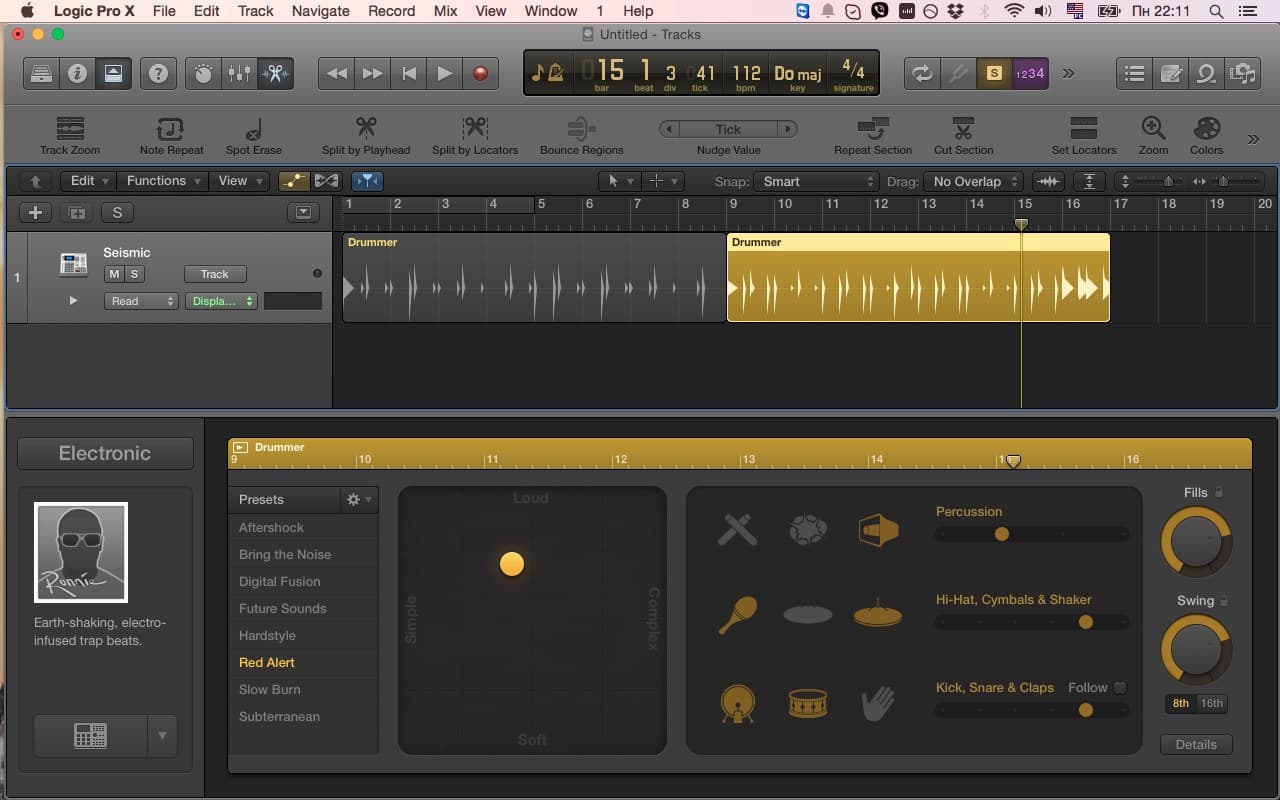Screen dimensions: 1280x800
Task: Switch Swing to 16th
Action: click(1211, 703)
